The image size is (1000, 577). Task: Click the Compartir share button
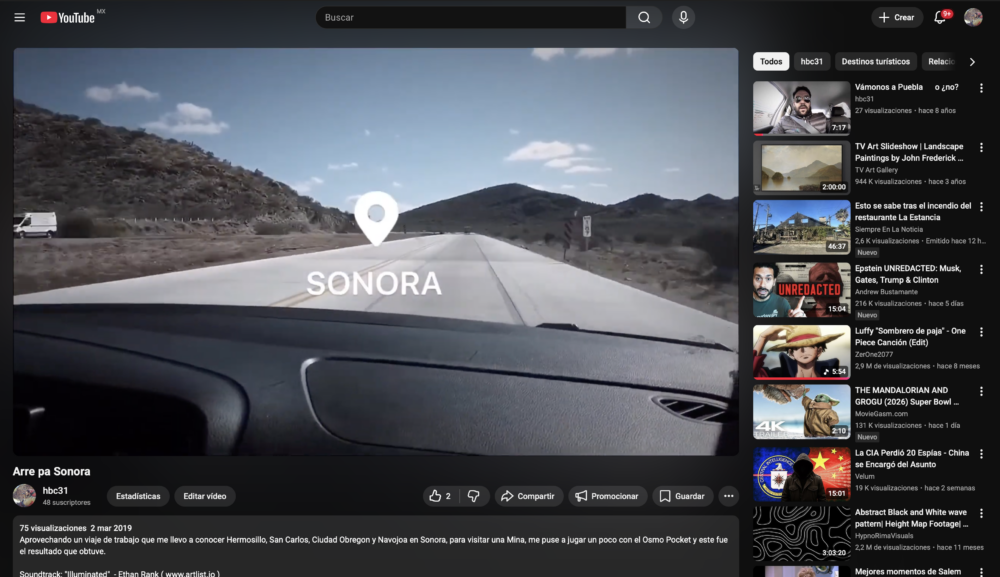(x=527, y=496)
